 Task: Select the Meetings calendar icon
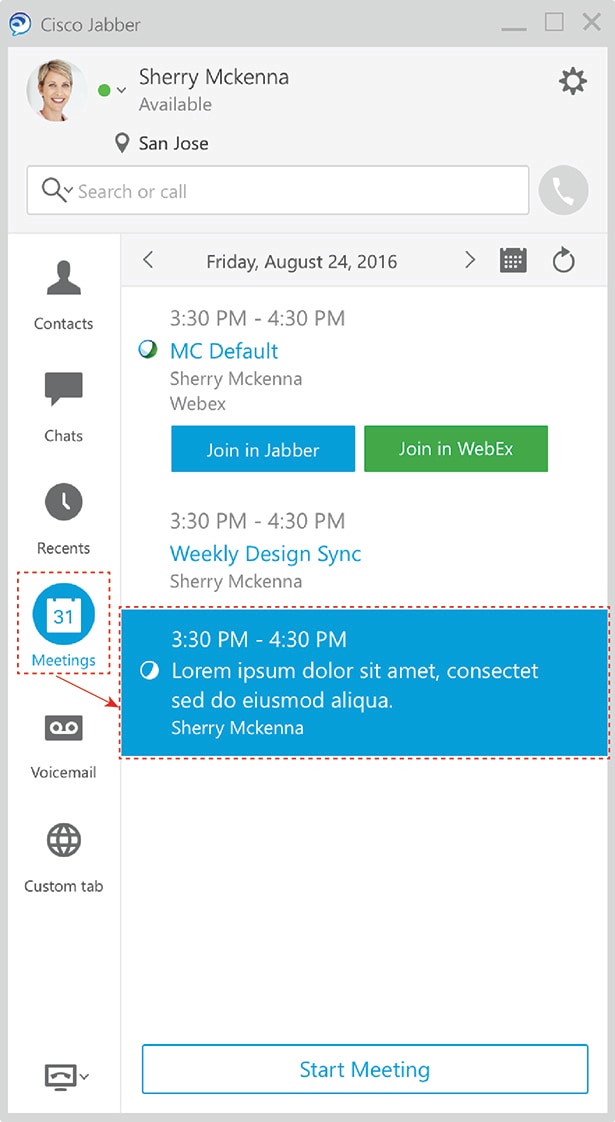point(64,614)
